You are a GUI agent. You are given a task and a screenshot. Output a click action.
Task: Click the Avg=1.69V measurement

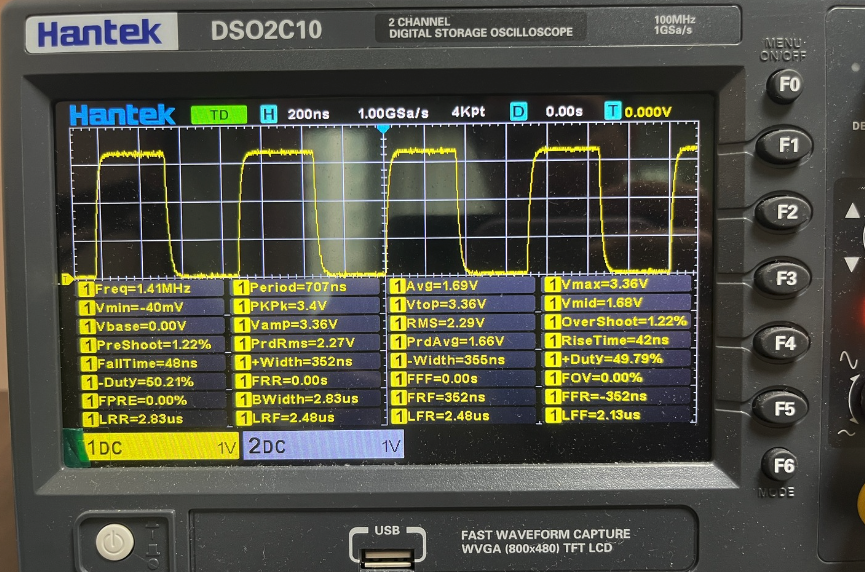pos(462,286)
